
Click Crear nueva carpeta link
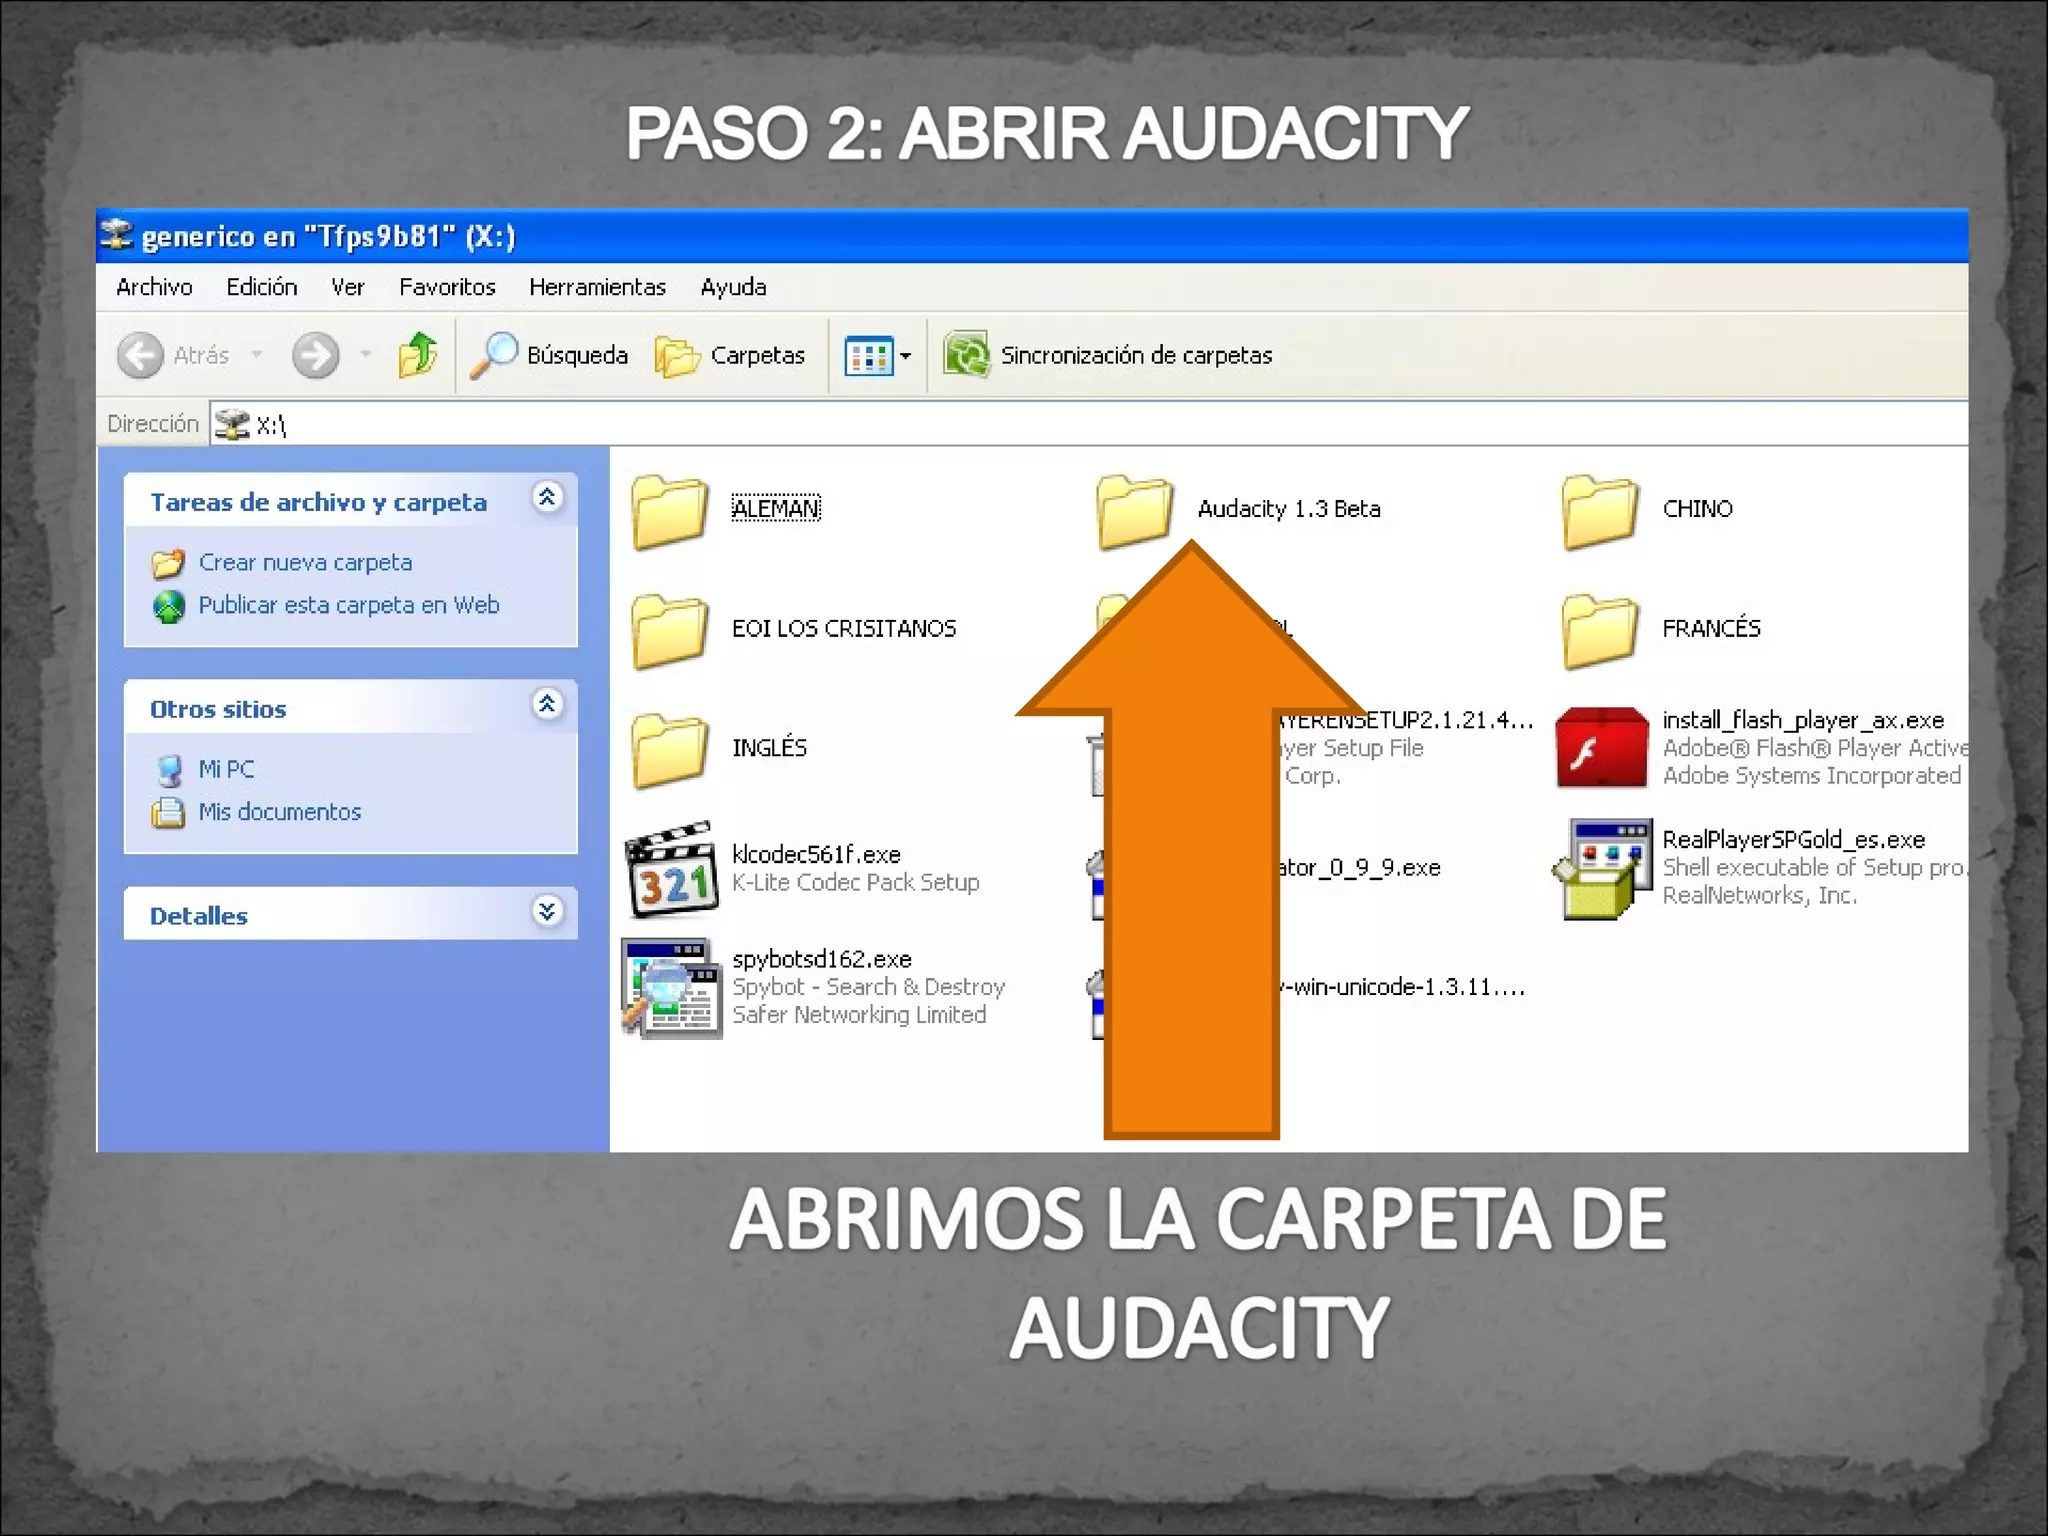pyautogui.click(x=305, y=563)
